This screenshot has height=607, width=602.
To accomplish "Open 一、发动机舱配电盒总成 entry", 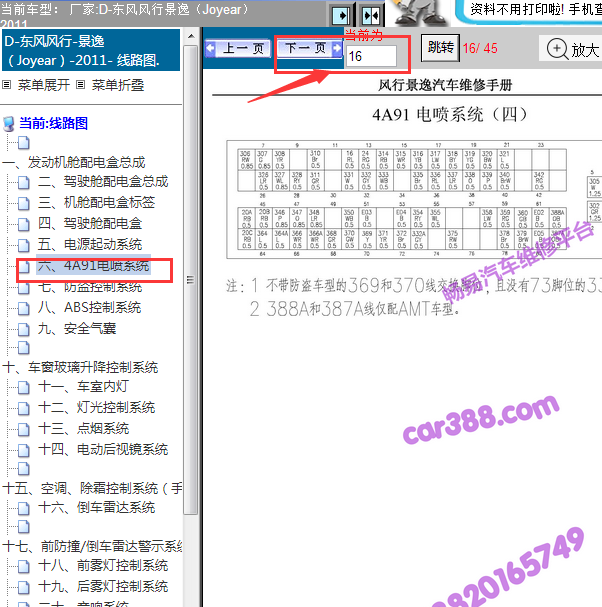I will point(74,162).
